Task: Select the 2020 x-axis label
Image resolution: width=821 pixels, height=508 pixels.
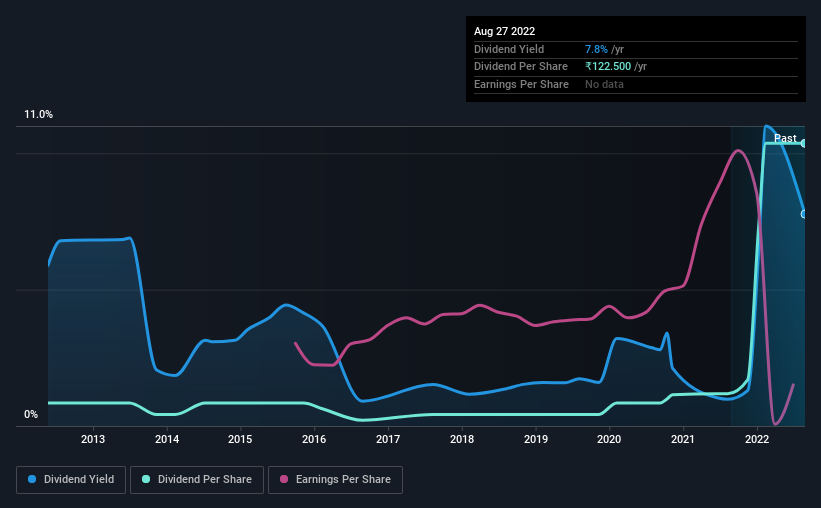Action: coord(609,439)
